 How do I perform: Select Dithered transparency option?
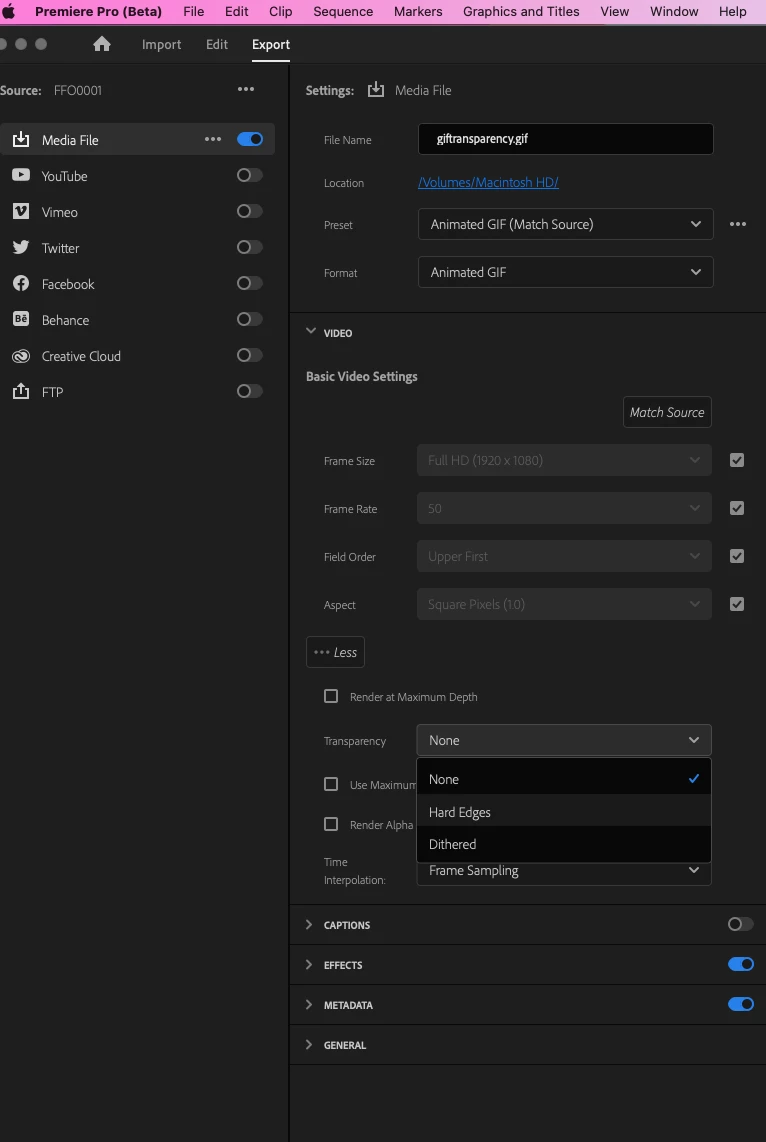coord(564,843)
